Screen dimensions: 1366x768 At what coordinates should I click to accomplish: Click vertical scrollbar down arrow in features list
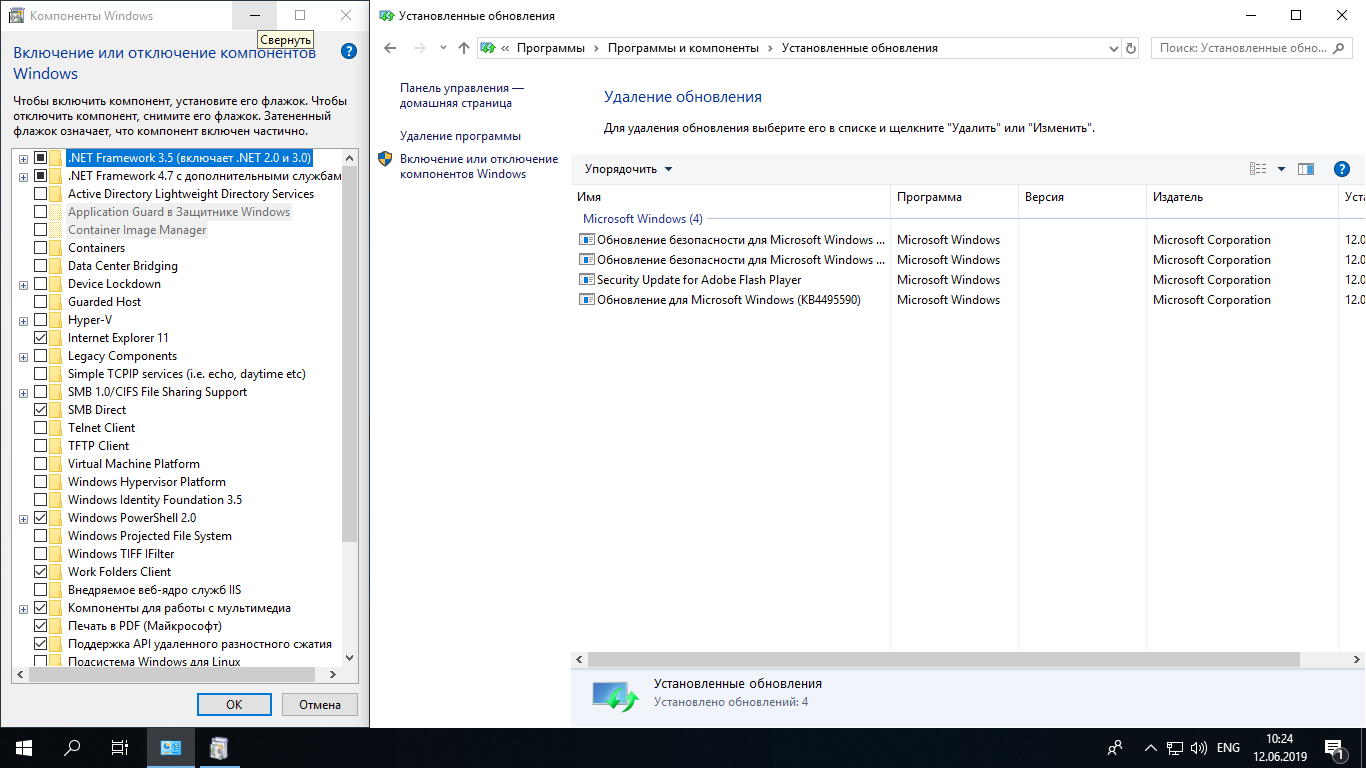(x=349, y=658)
